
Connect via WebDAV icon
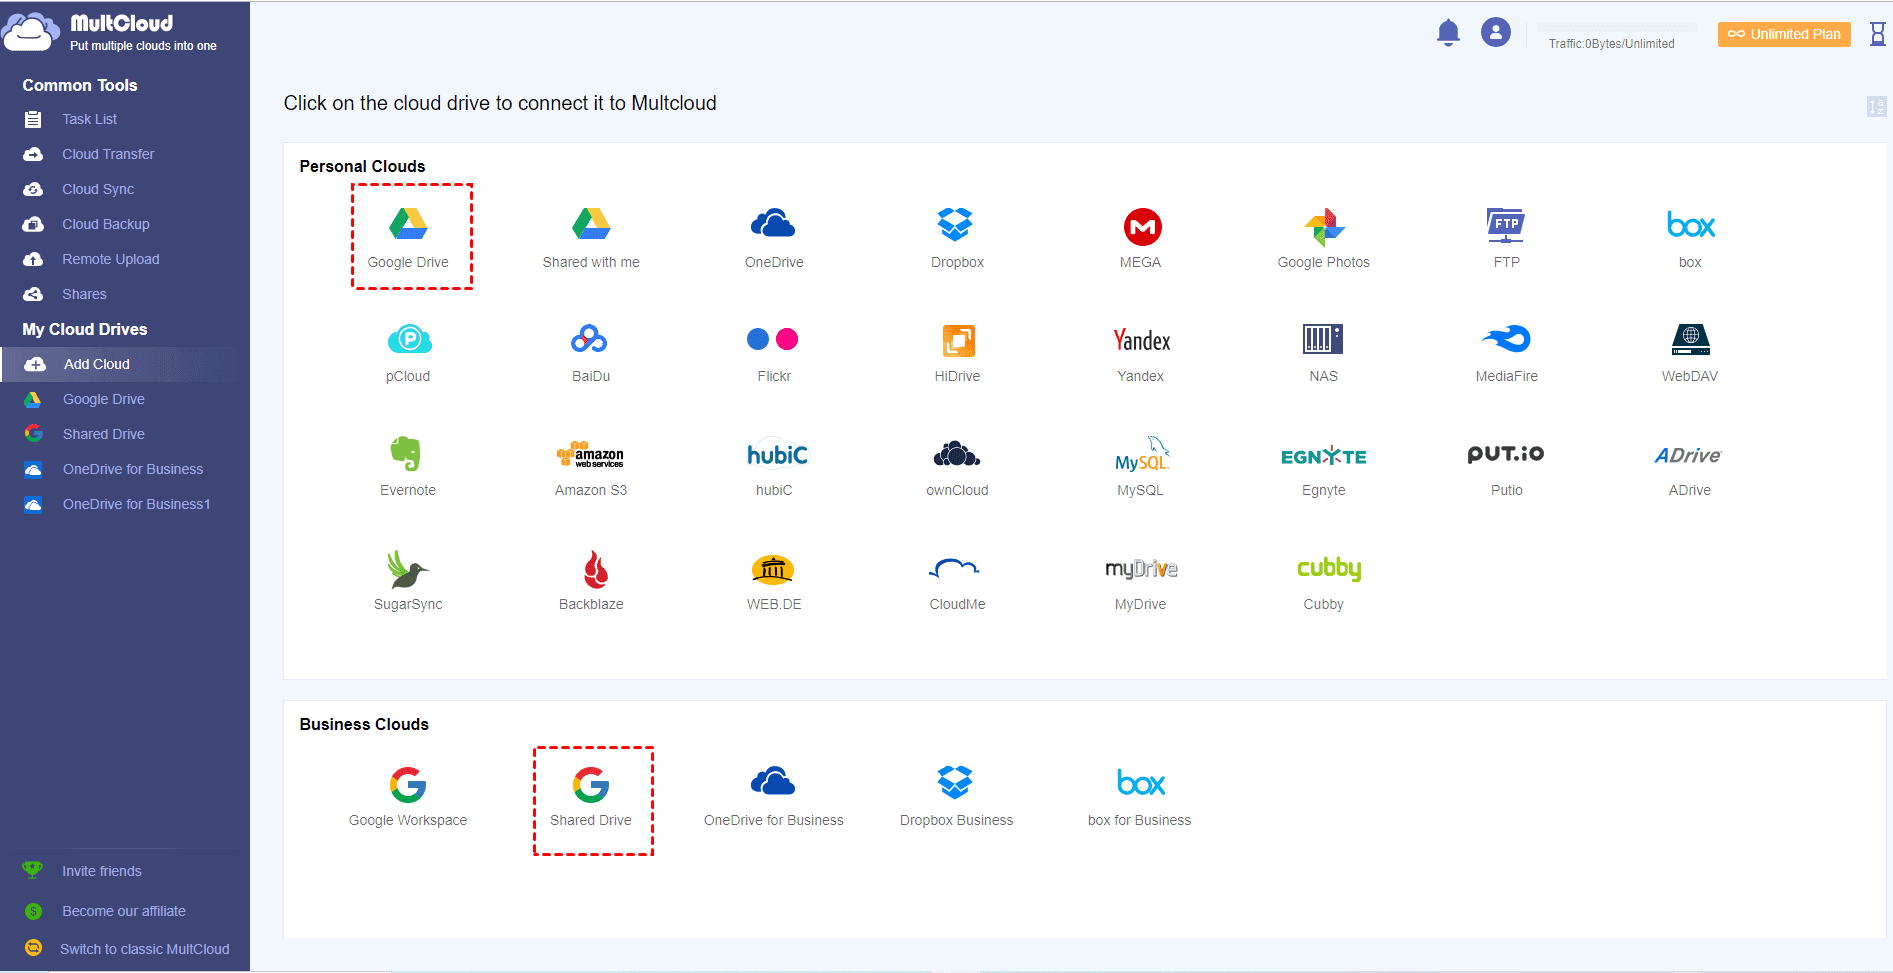(x=1690, y=339)
